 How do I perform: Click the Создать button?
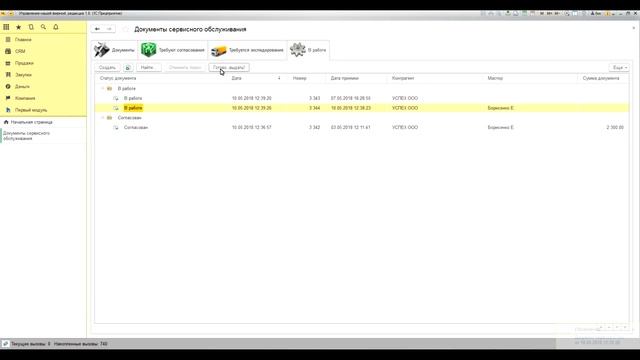[x=108, y=67]
